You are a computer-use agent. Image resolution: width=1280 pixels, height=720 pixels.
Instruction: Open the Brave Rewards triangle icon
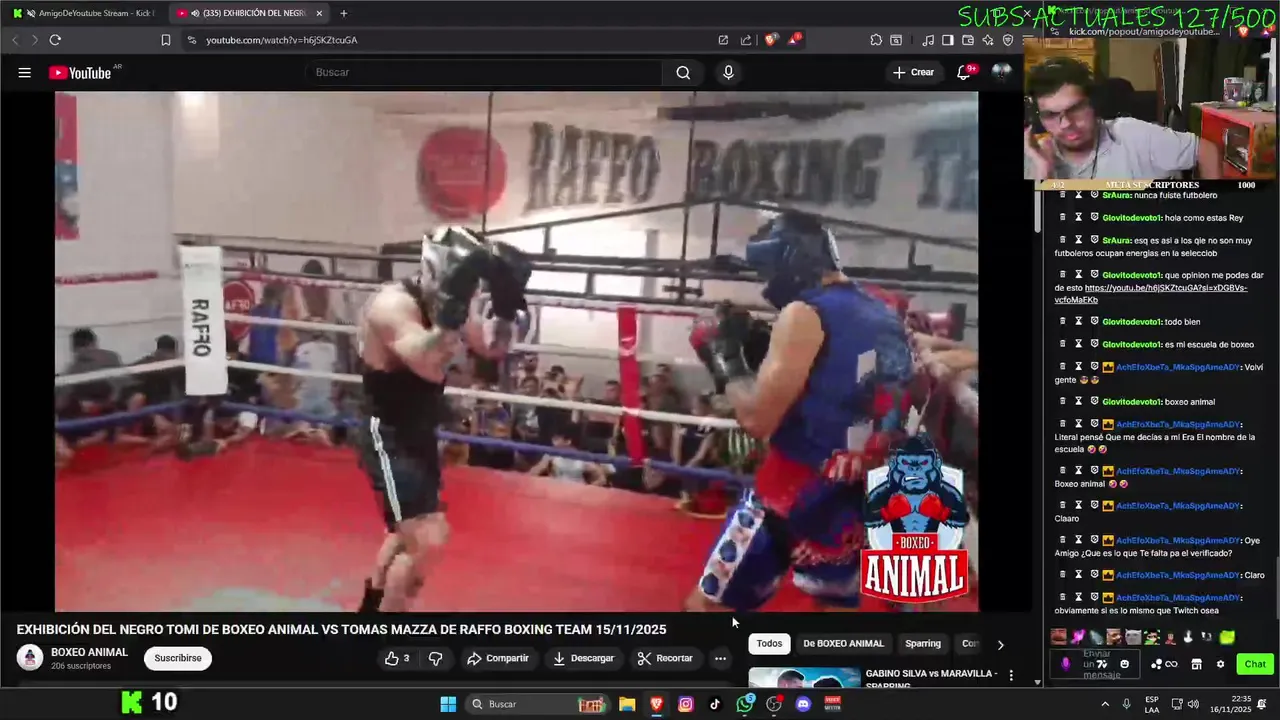tap(794, 40)
